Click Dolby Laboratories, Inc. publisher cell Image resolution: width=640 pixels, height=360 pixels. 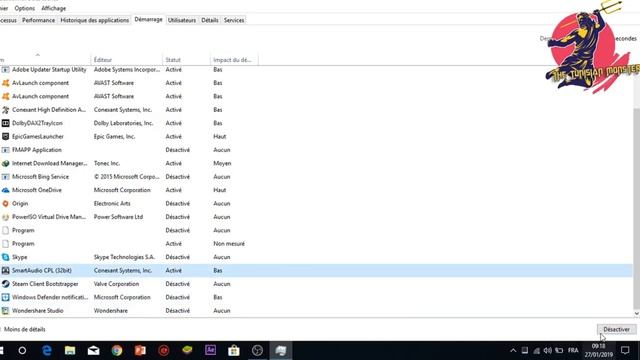[123, 123]
